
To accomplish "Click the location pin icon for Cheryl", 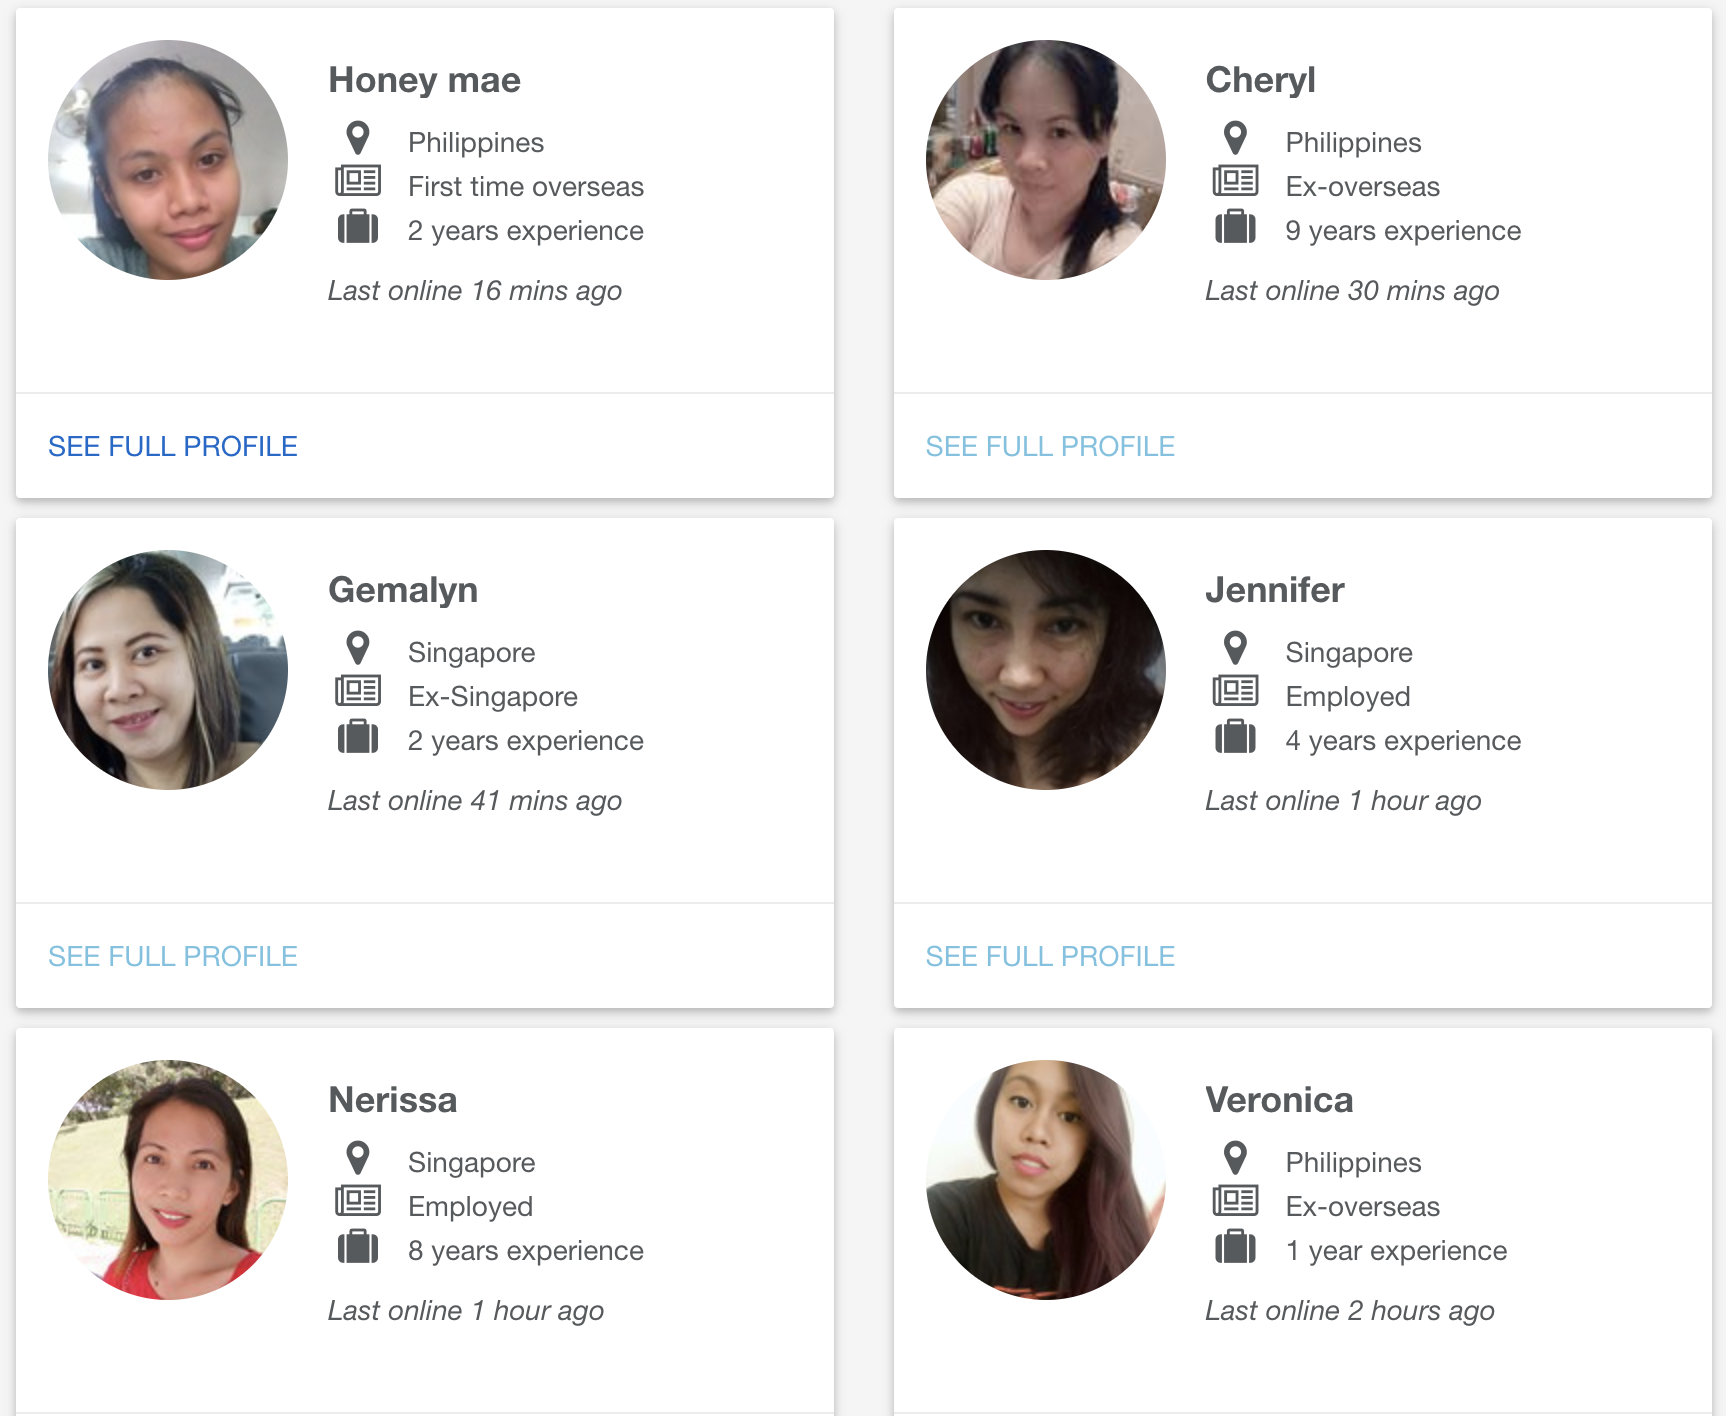I will point(1235,139).
